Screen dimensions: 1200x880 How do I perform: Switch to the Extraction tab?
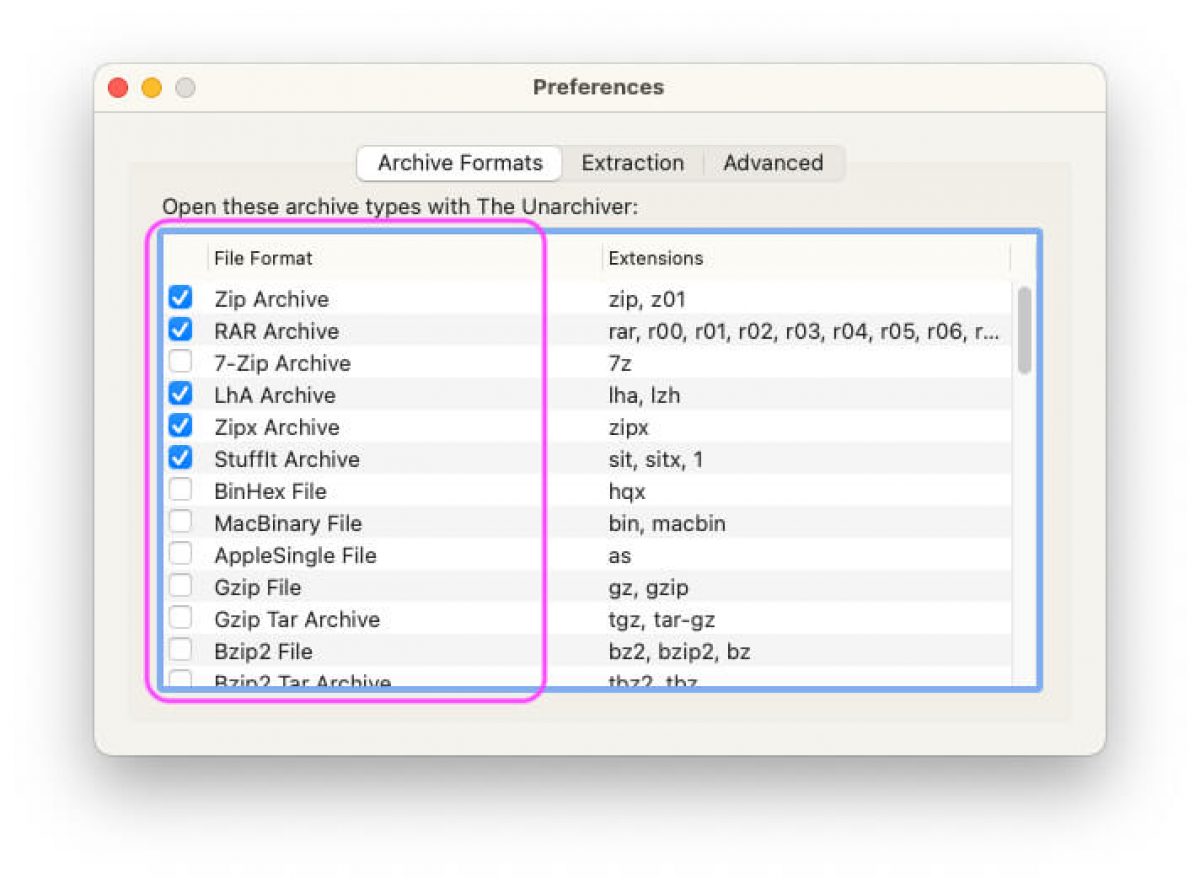(633, 162)
